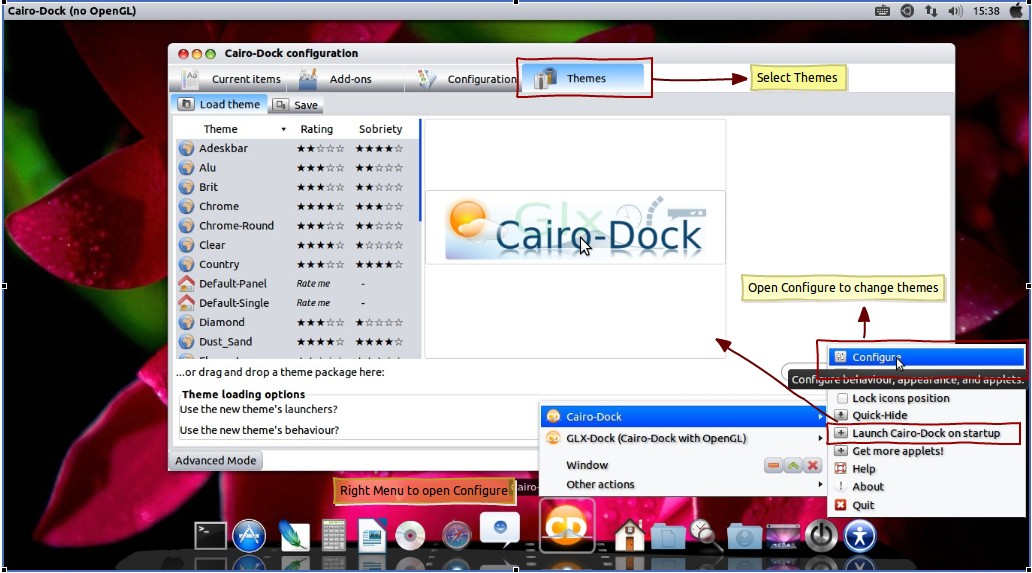Click the volume speaker icon in panel
This screenshot has width=1032, height=573.
tap(955, 11)
